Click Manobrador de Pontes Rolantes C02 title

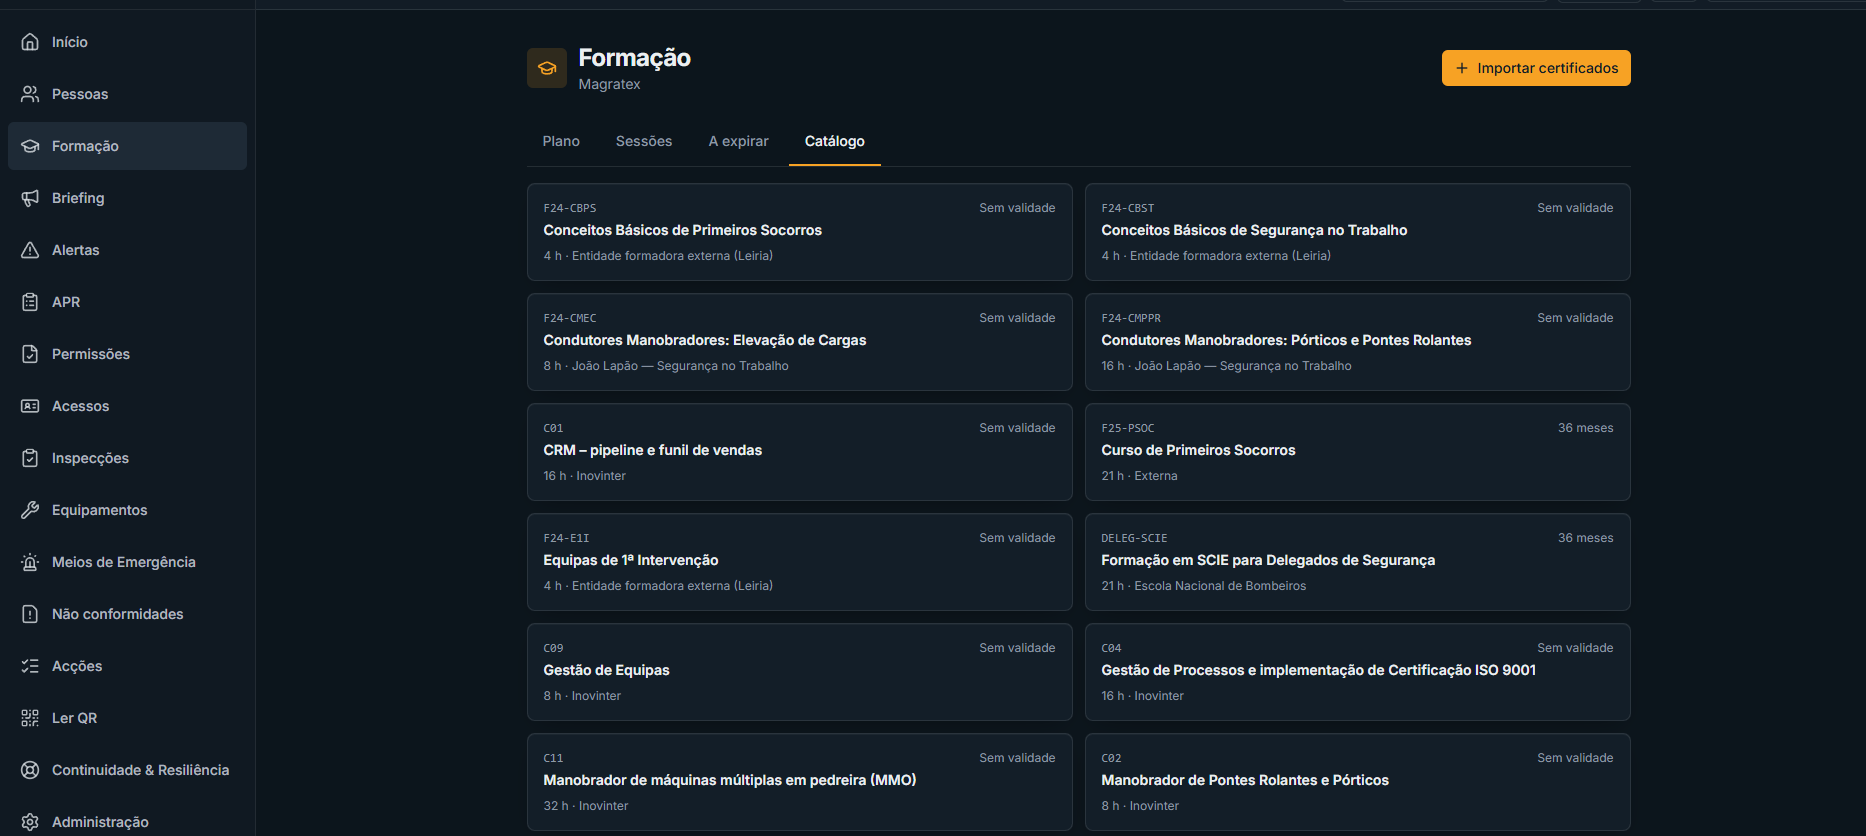point(1245,780)
